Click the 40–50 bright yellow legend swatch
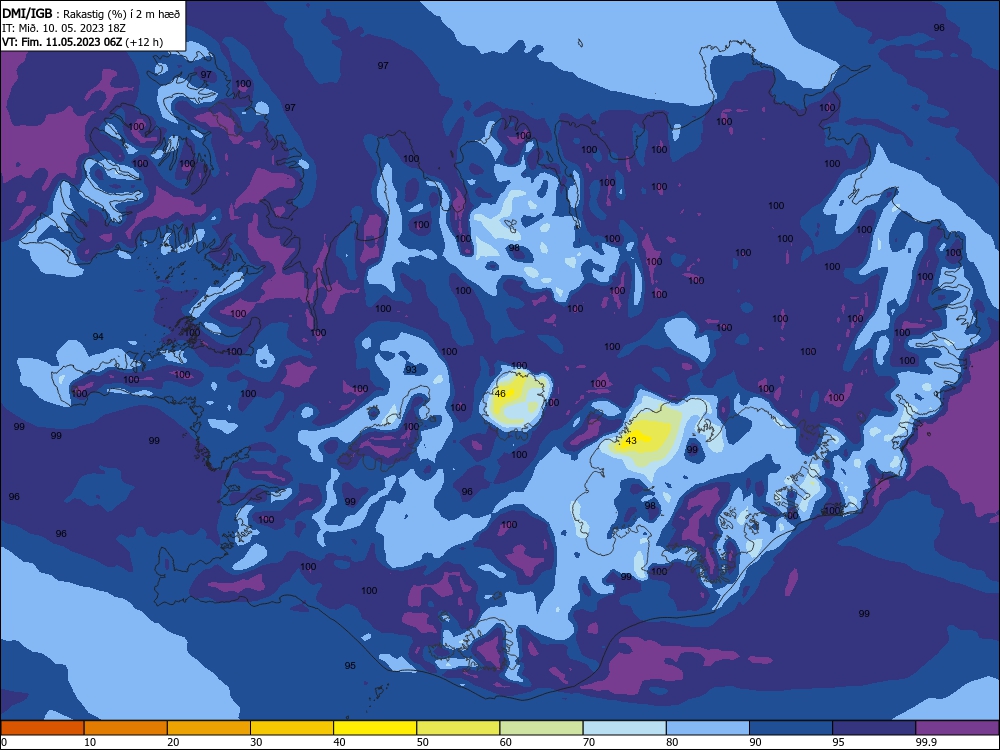1000x750 pixels. click(375, 728)
